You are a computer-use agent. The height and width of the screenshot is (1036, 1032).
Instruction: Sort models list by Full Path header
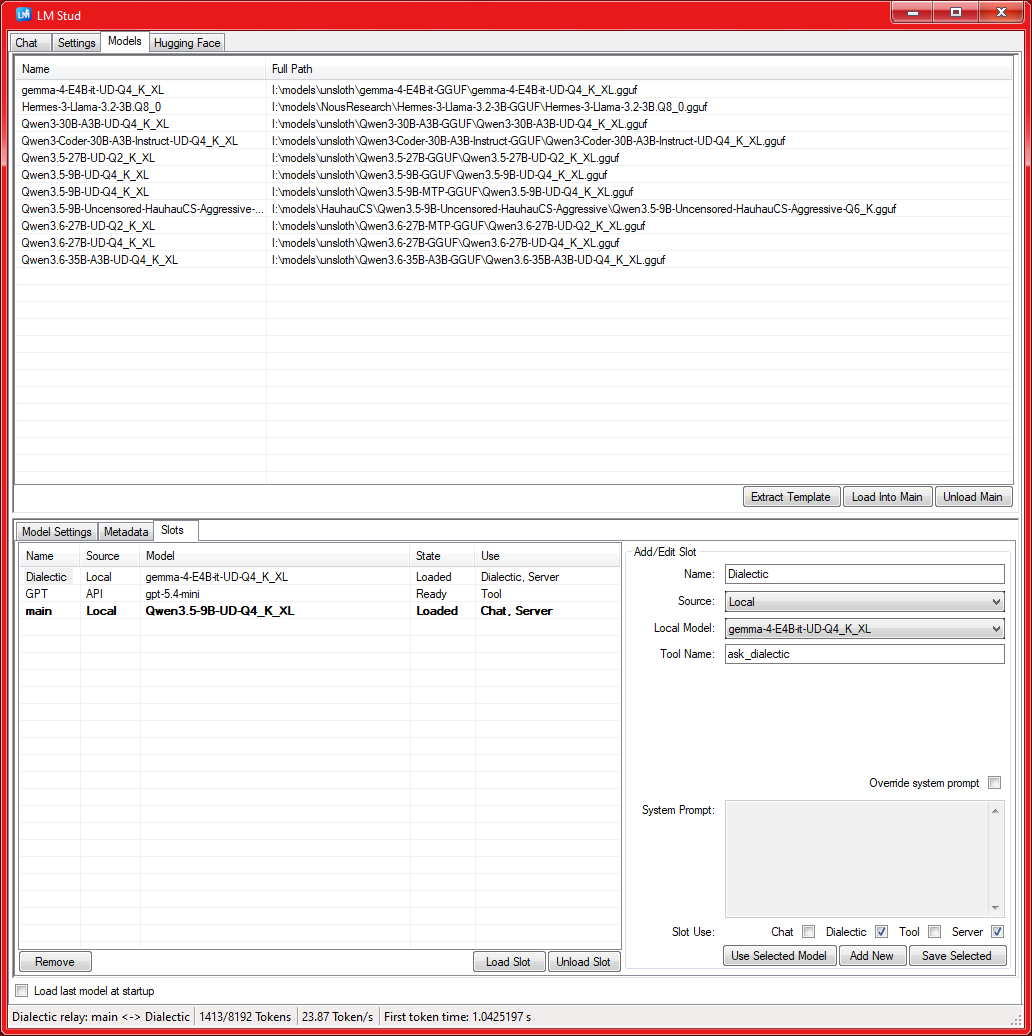639,69
